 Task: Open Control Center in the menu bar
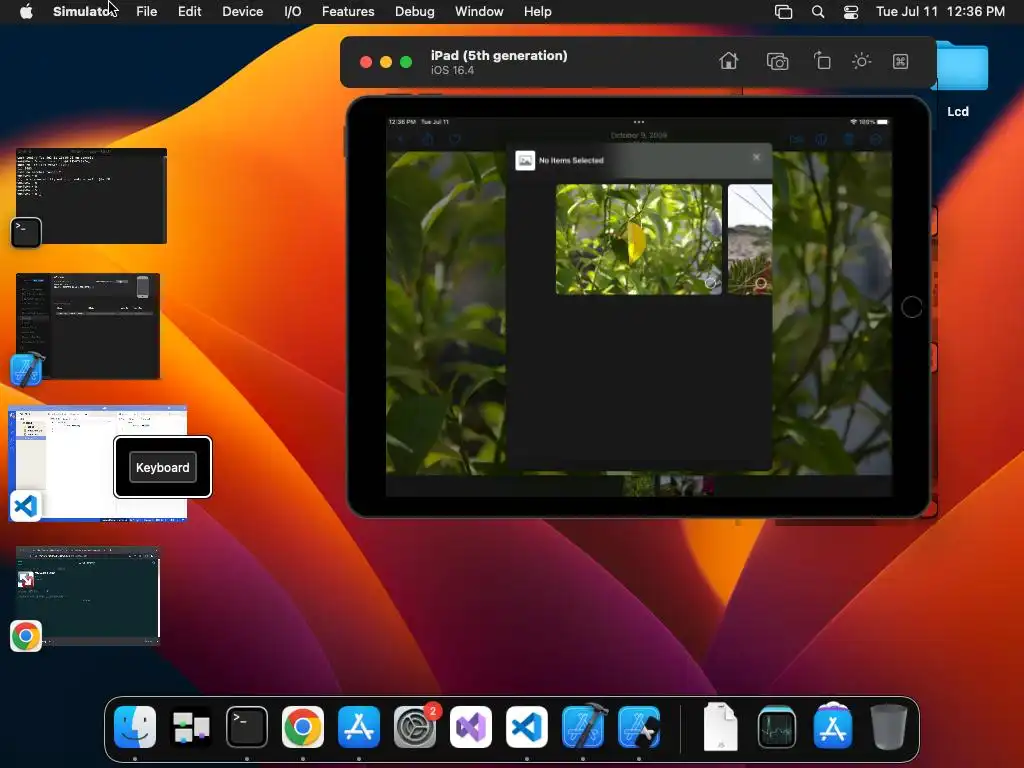point(851,12)
